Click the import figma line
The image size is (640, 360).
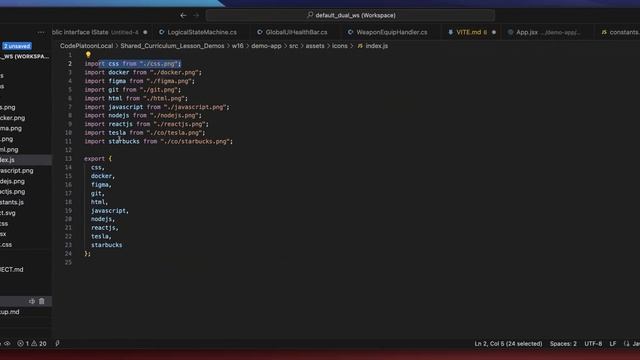click(140, 81)
